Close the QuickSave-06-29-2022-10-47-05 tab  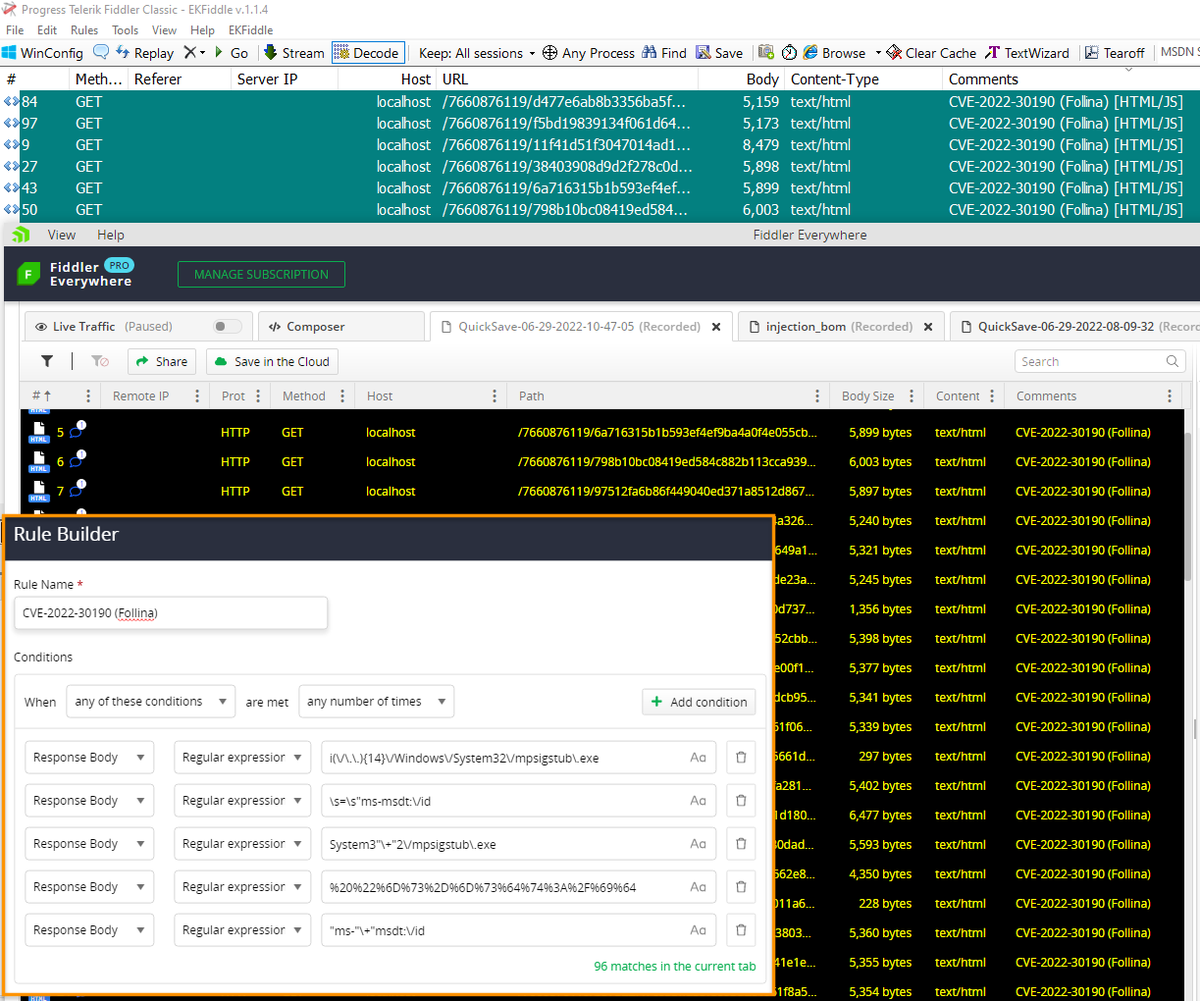pyautogui.click(x=716, y=327)
